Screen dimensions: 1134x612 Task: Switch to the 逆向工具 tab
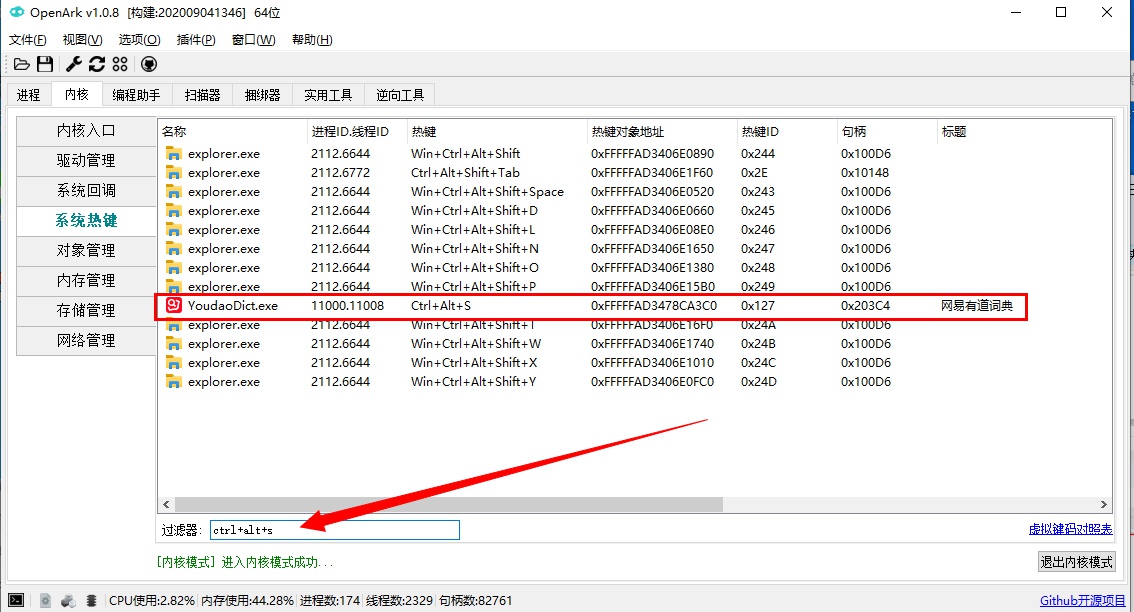(400, 94)
